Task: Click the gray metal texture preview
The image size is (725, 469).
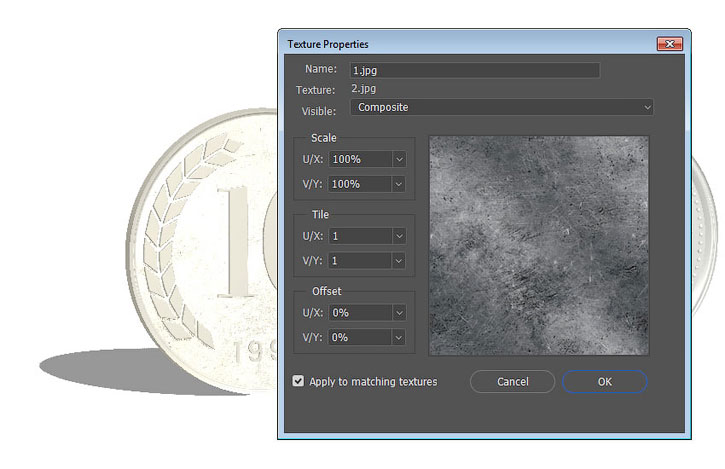Action: click(538, 246)
